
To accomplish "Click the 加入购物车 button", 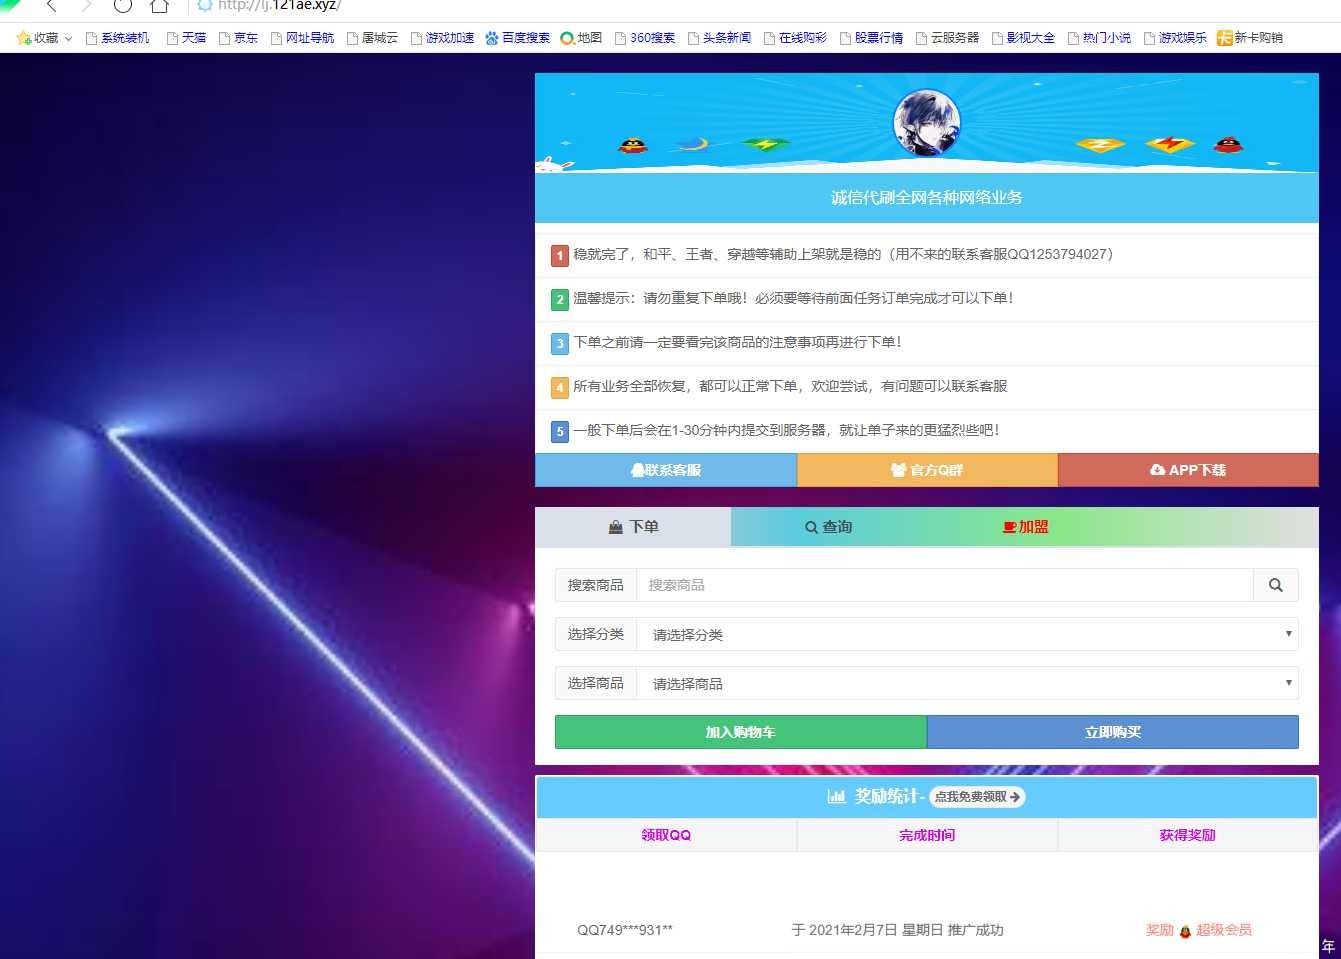I will (x=741, y=732).
